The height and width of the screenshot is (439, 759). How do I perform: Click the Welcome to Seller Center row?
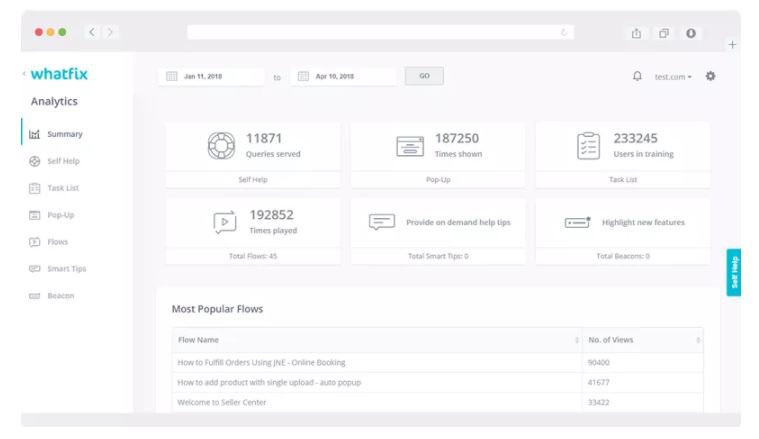coord(438,402)
